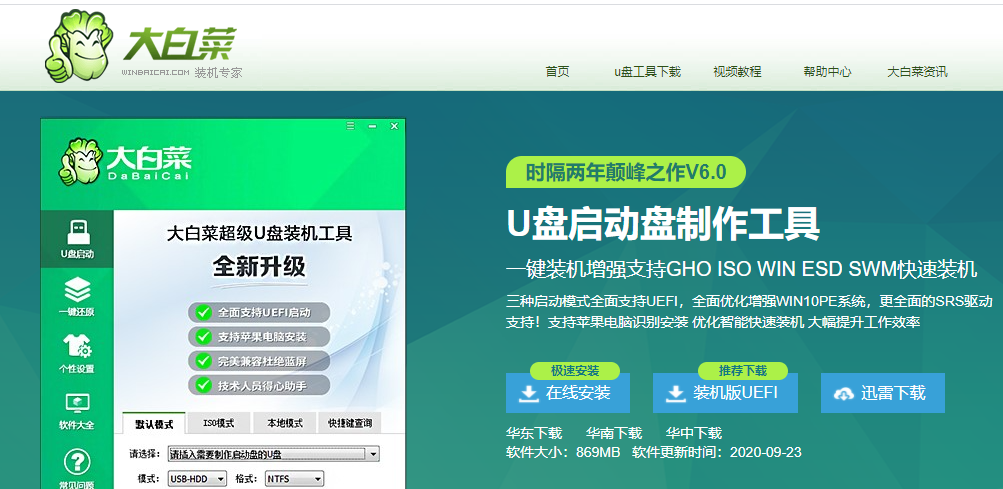1003x489 pixels.
Task: Click the 华南下载 mirror link
Action: coord(613,433)
